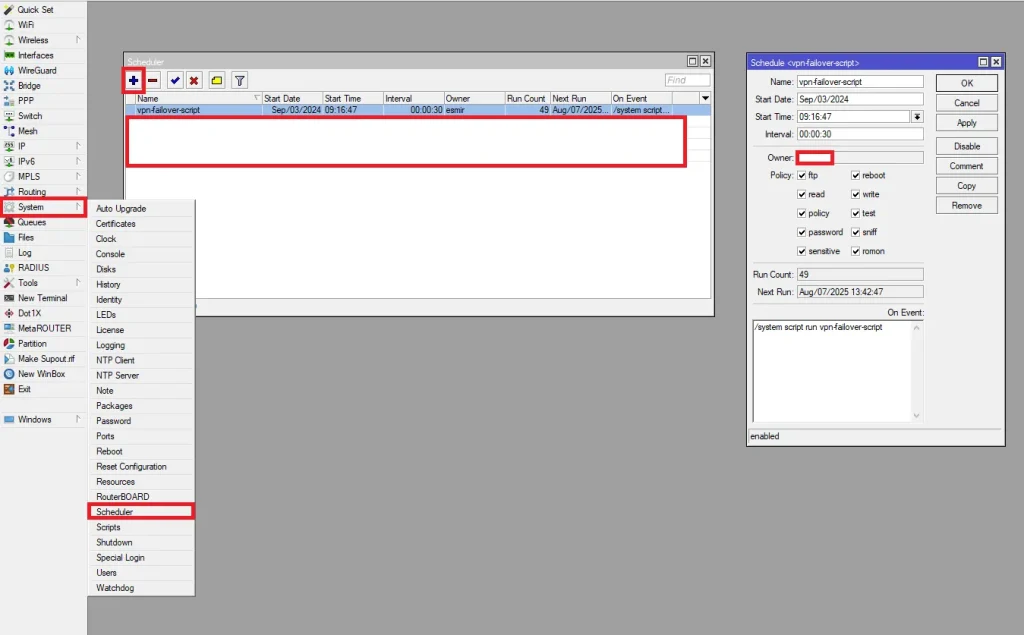Image resolution: width=1024 pixels, height=635 pixels.
Task: Click the red minus remove icon
Action: coord(153,80)
